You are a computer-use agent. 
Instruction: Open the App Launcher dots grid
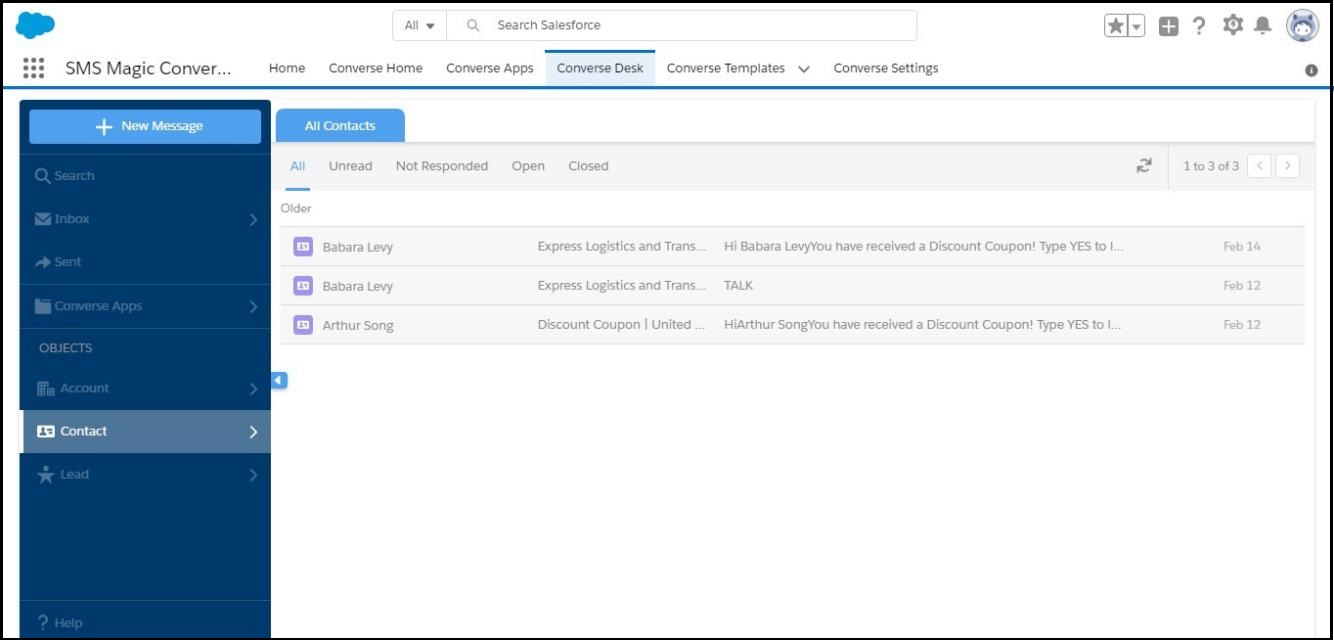[33, 68]
